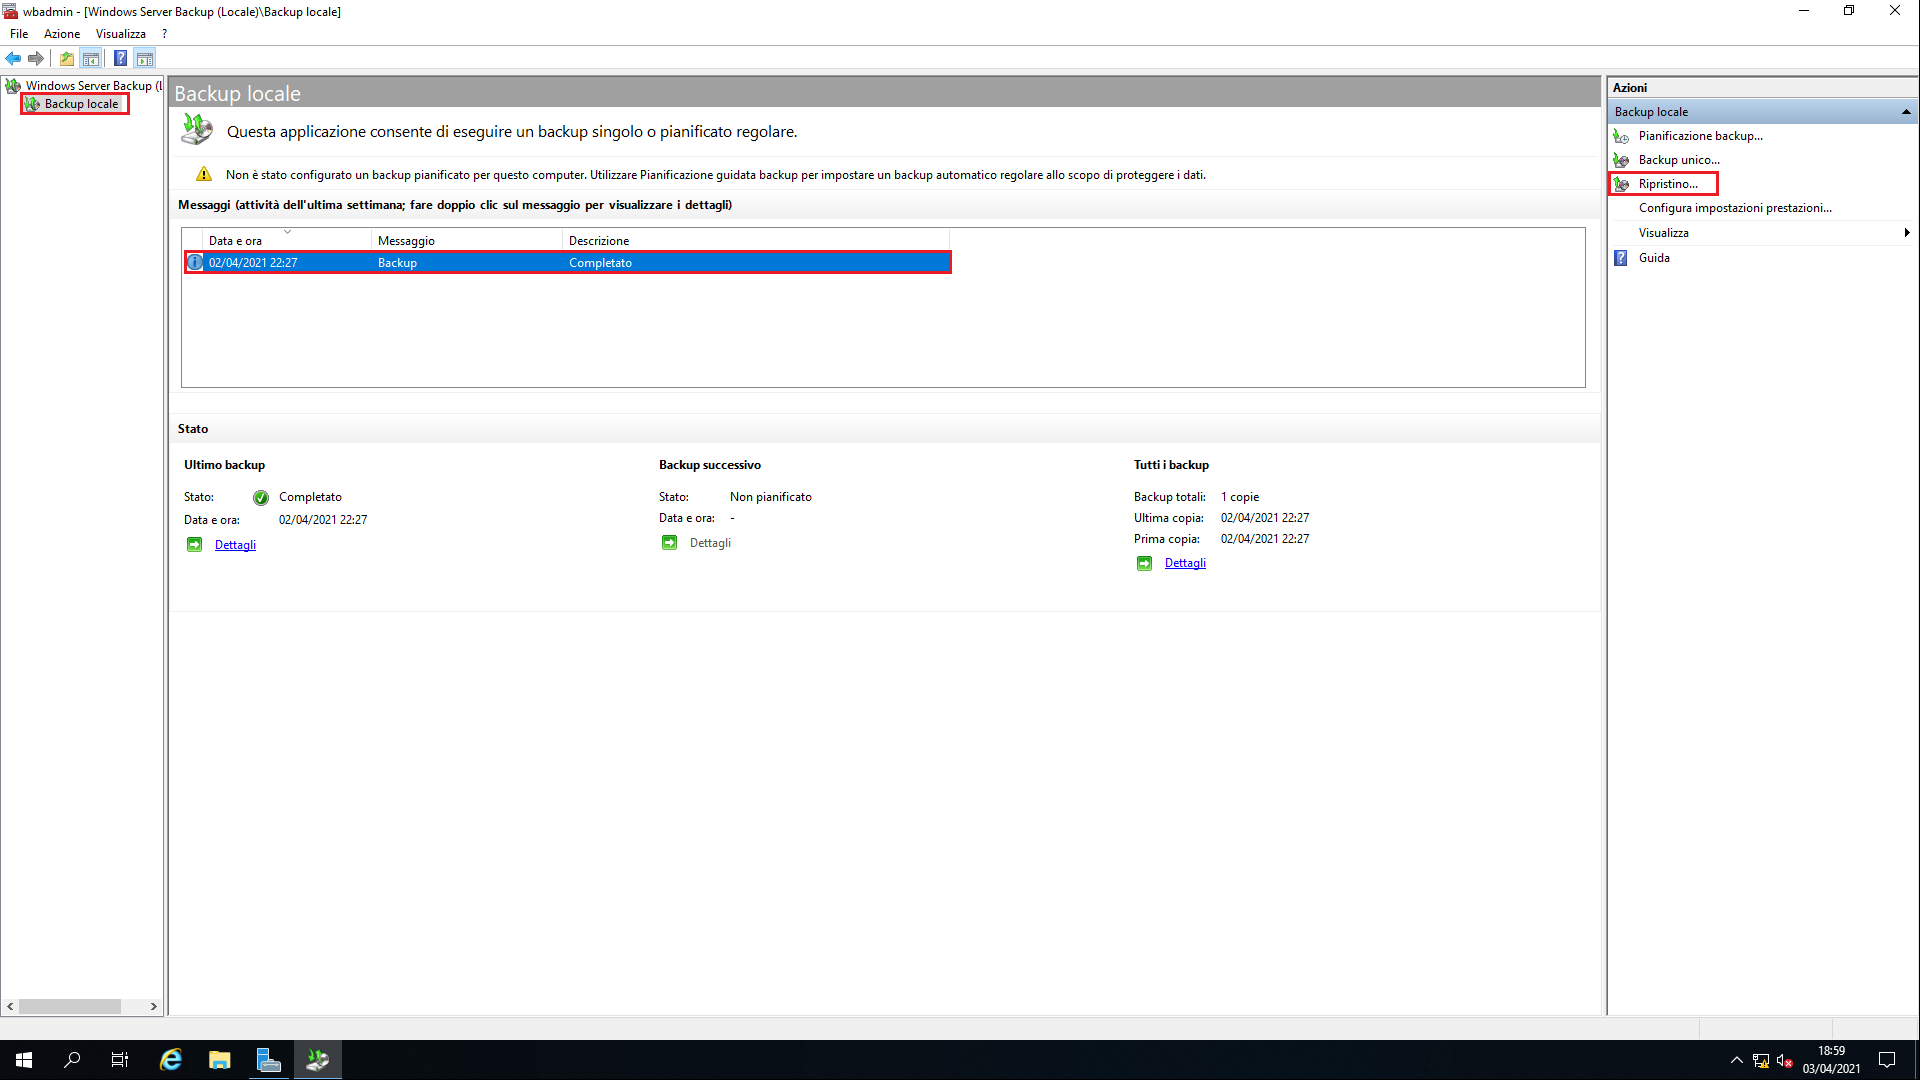Screen dimensions: 1920x1080
Task: Select the 02/04/2021 22:27 Backup message row
Action: [567, 263]
